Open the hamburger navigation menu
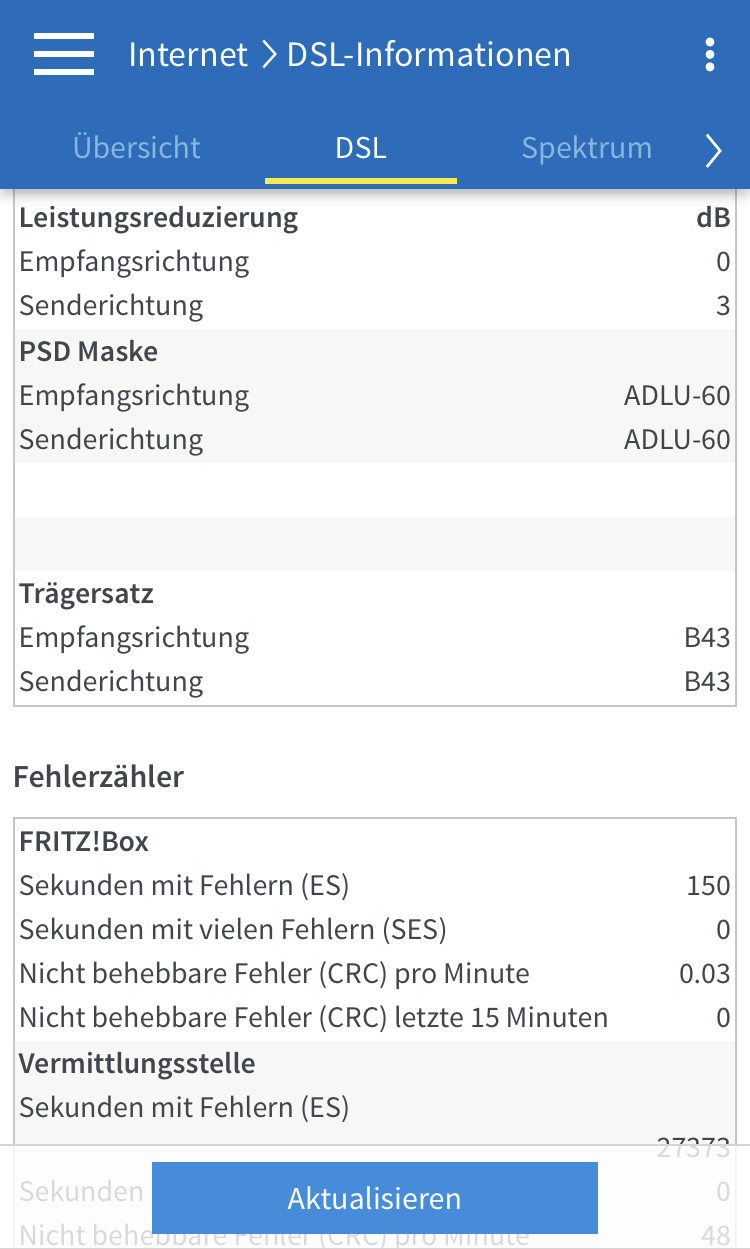This screenshot has width=750, height=1249. (64, 54)
